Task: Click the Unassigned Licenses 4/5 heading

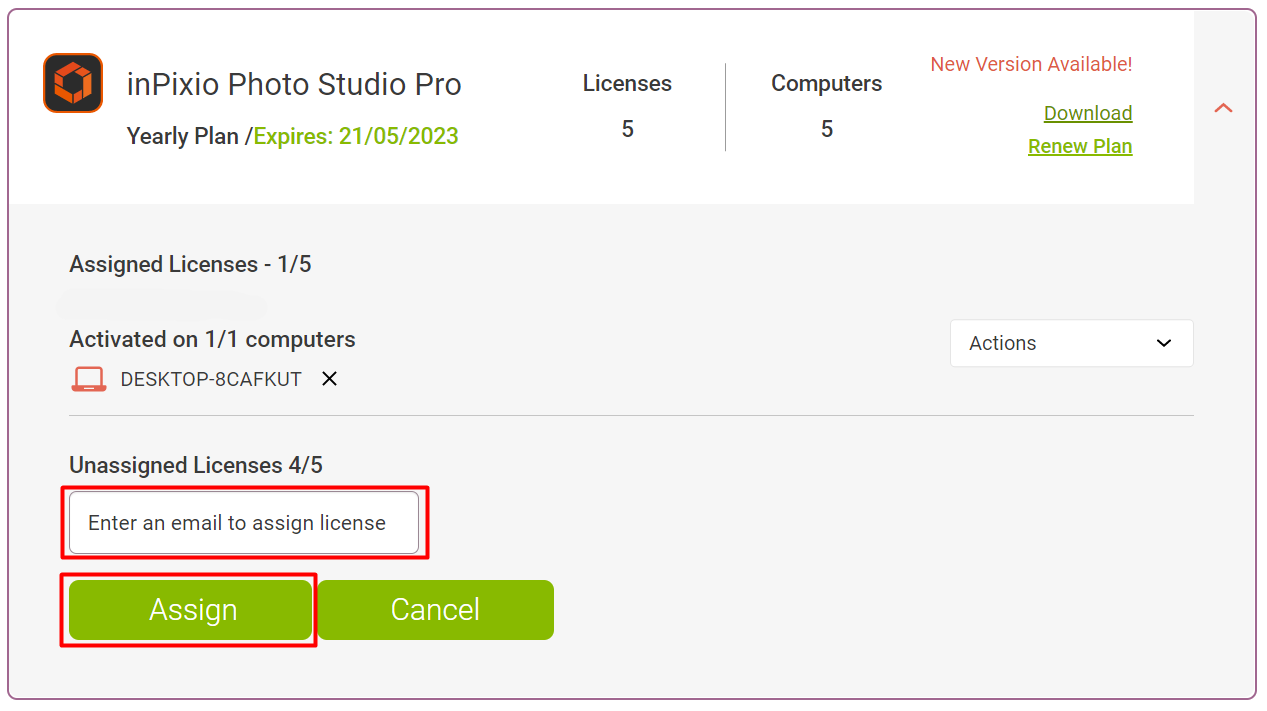Action: pyautogui.click(x=196, y=465)
